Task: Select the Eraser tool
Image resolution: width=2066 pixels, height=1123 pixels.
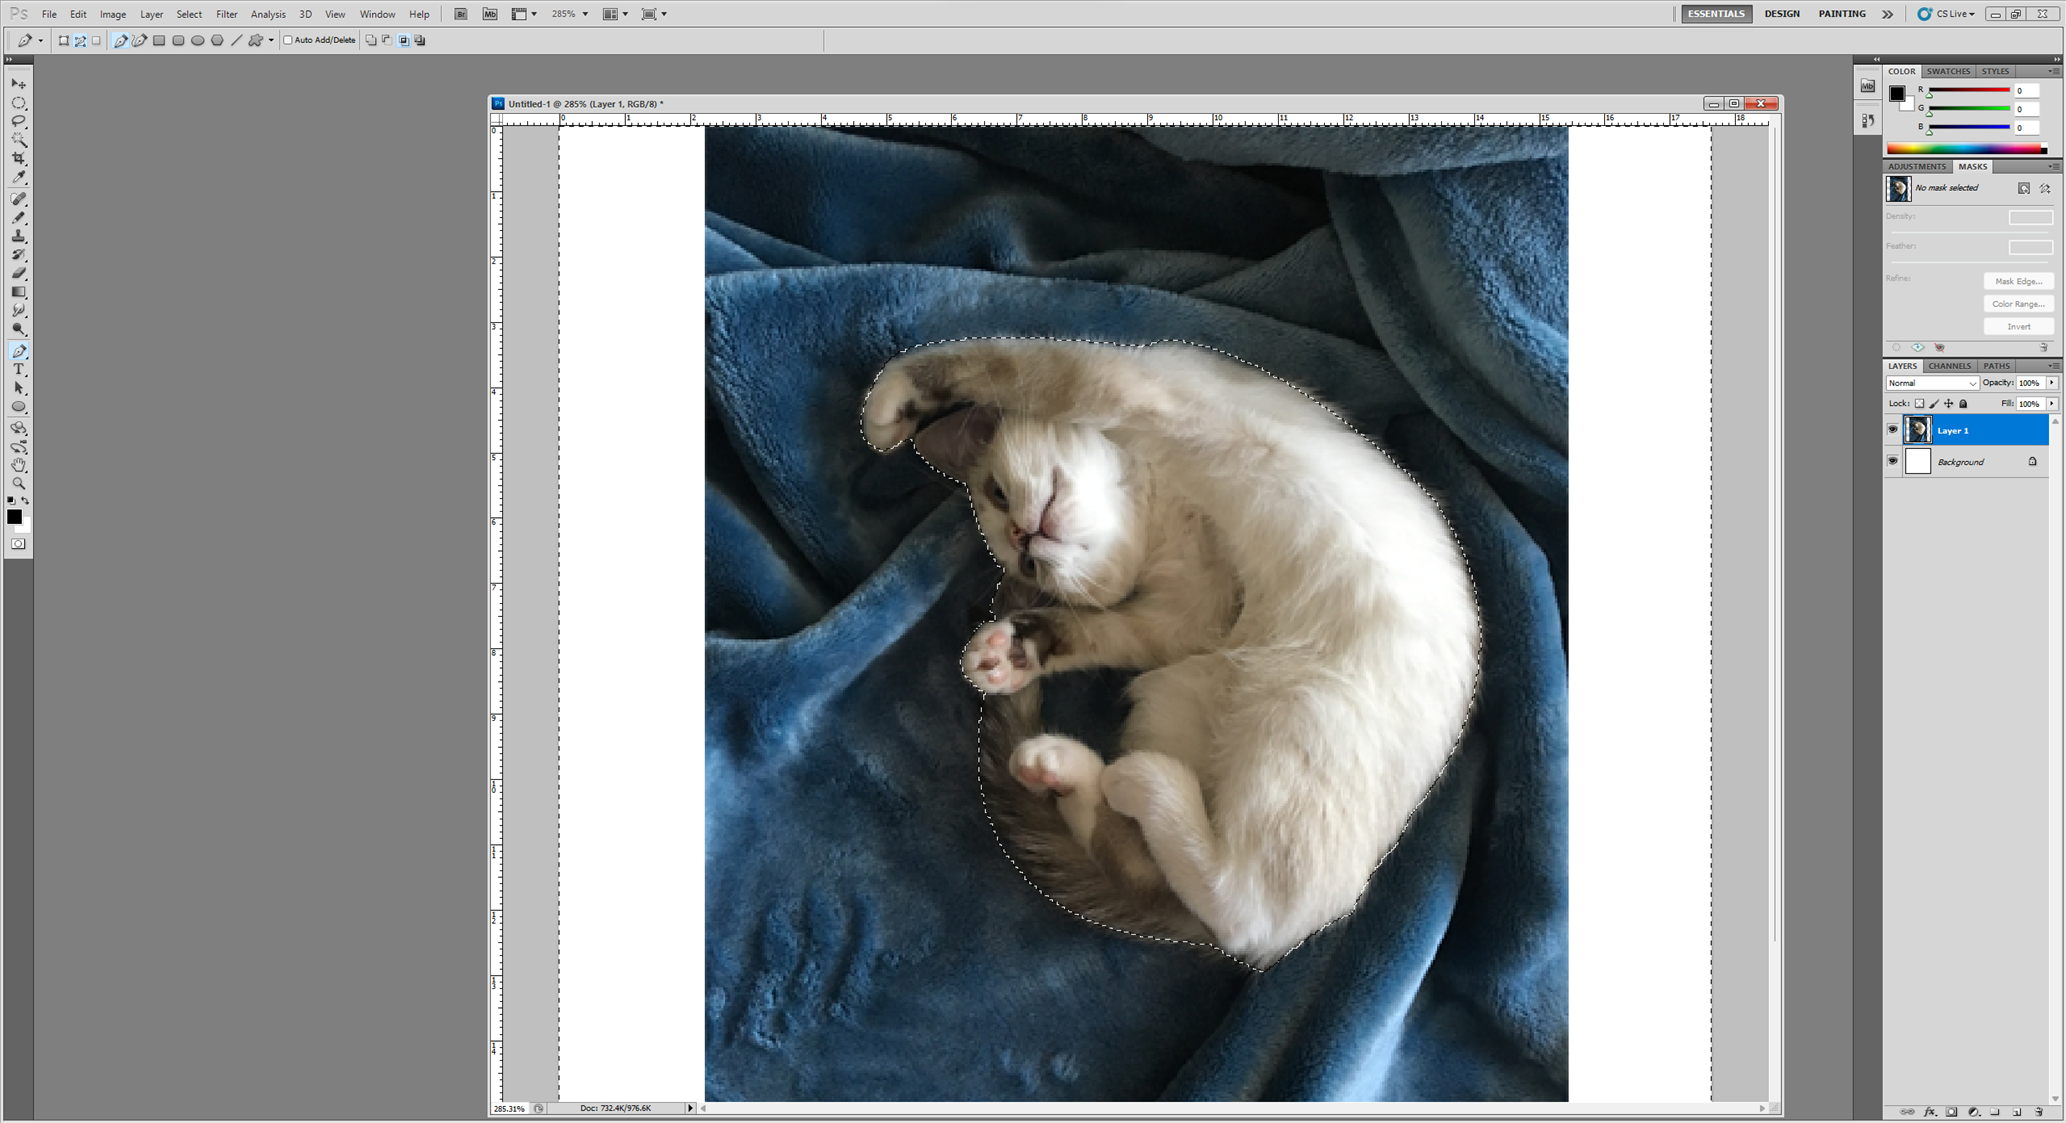Action: coord(19,273)
